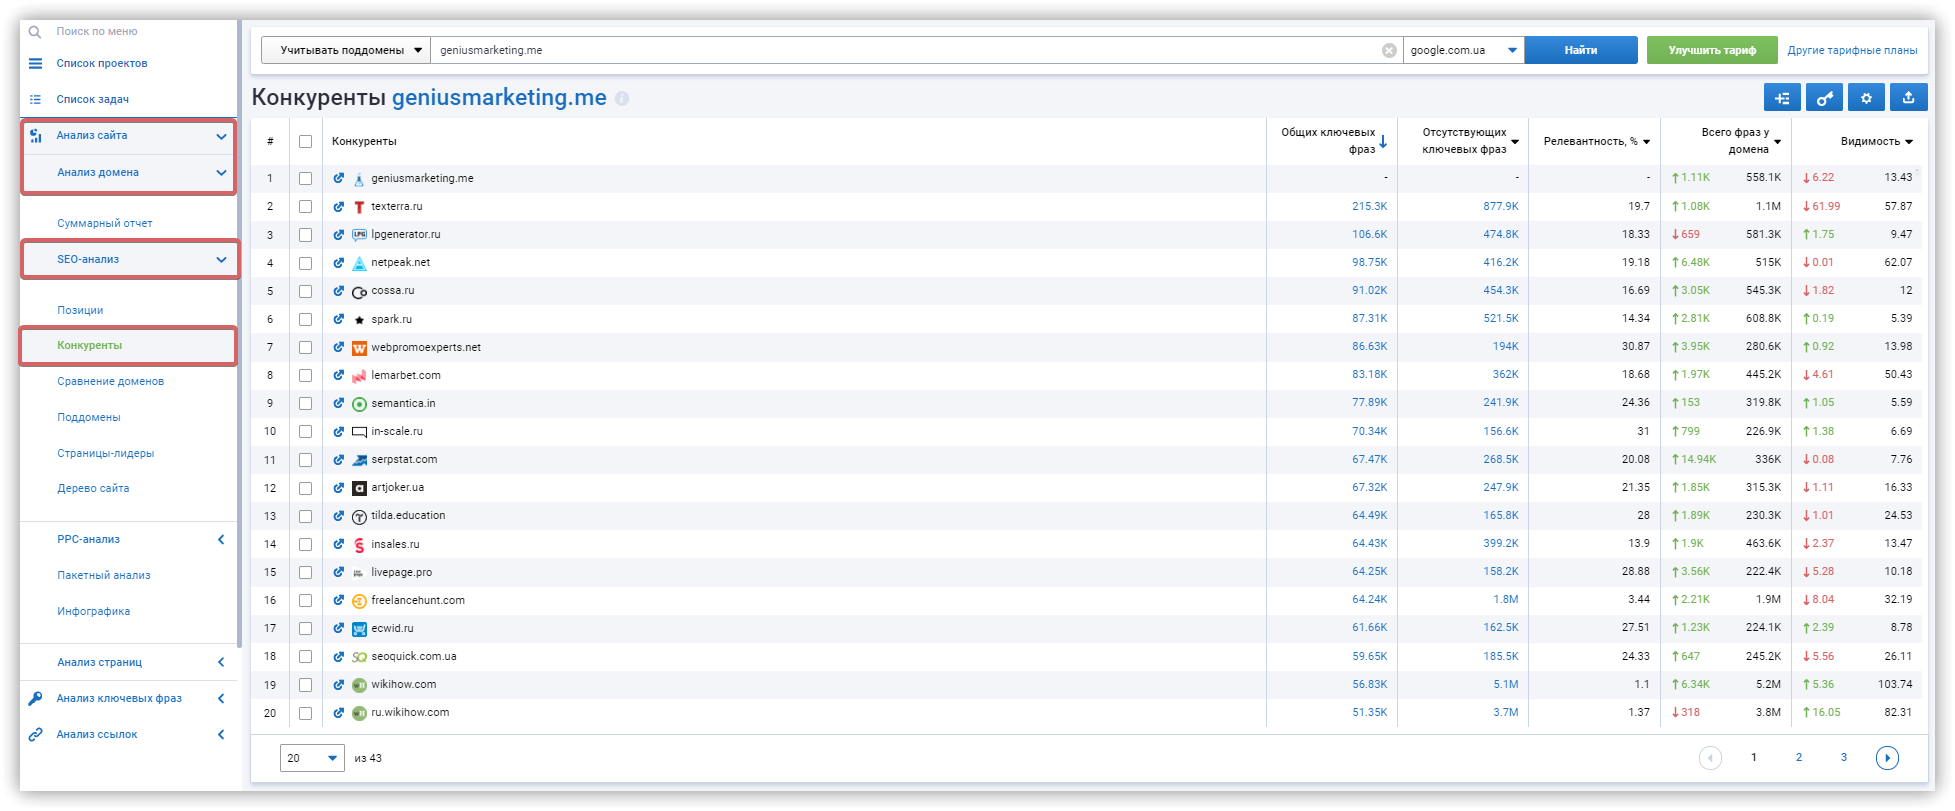This screenshot has height=811, width=1955.
Task: Select Конкуренты in the sidebar
Action: coord(90,345)
